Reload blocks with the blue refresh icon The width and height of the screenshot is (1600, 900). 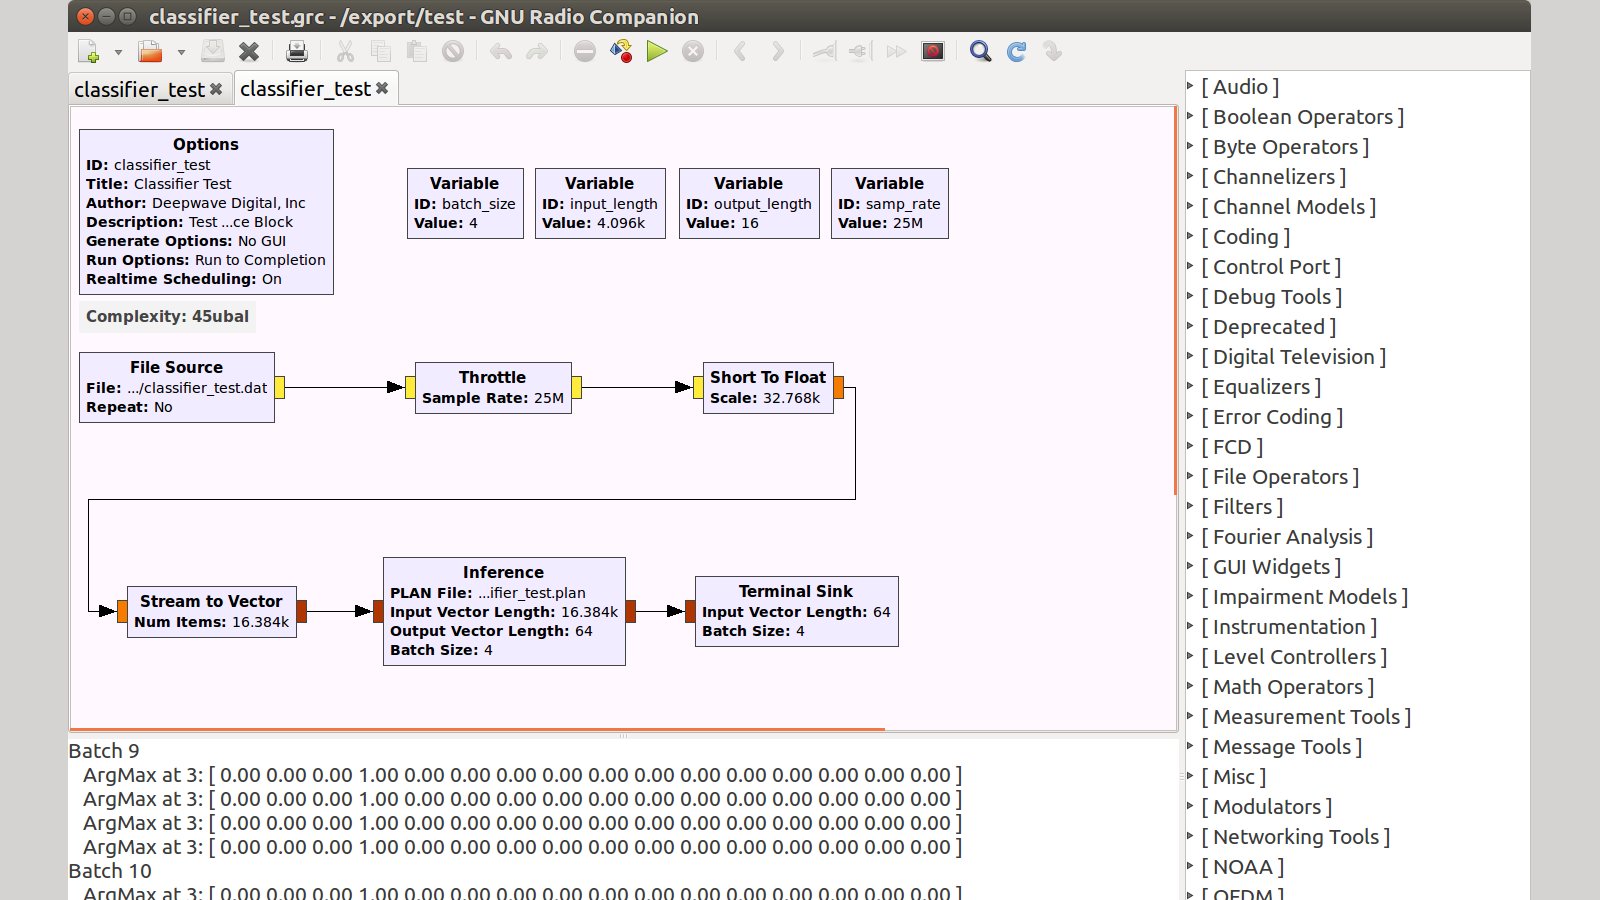(1017, 51)
